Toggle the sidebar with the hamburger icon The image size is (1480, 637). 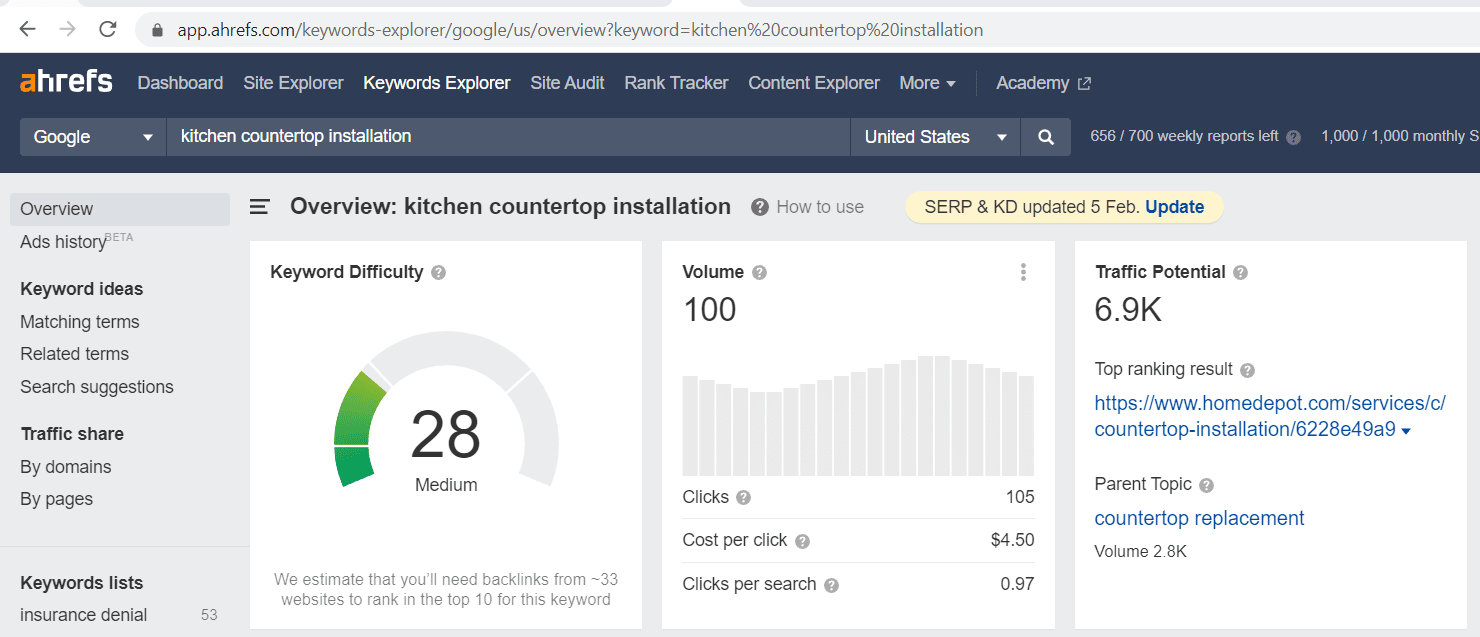coord(260,207)
